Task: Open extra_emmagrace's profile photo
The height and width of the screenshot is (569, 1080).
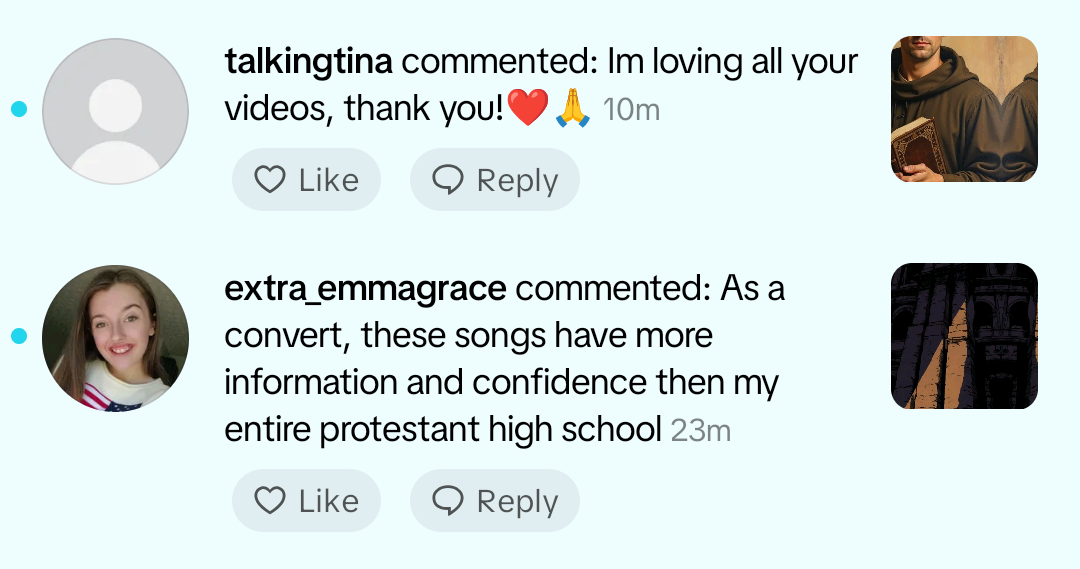Action: [116, 337]
